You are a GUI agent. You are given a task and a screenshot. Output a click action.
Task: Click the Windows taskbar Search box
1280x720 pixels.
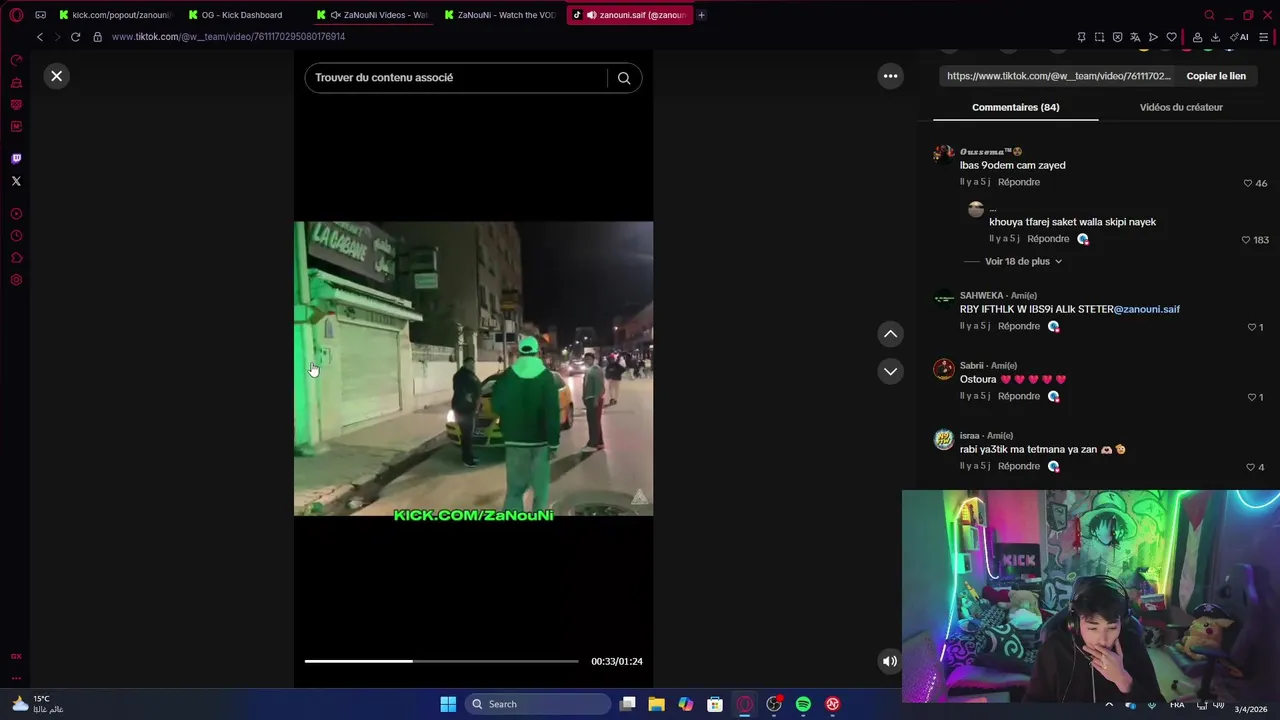pos(538,704)
